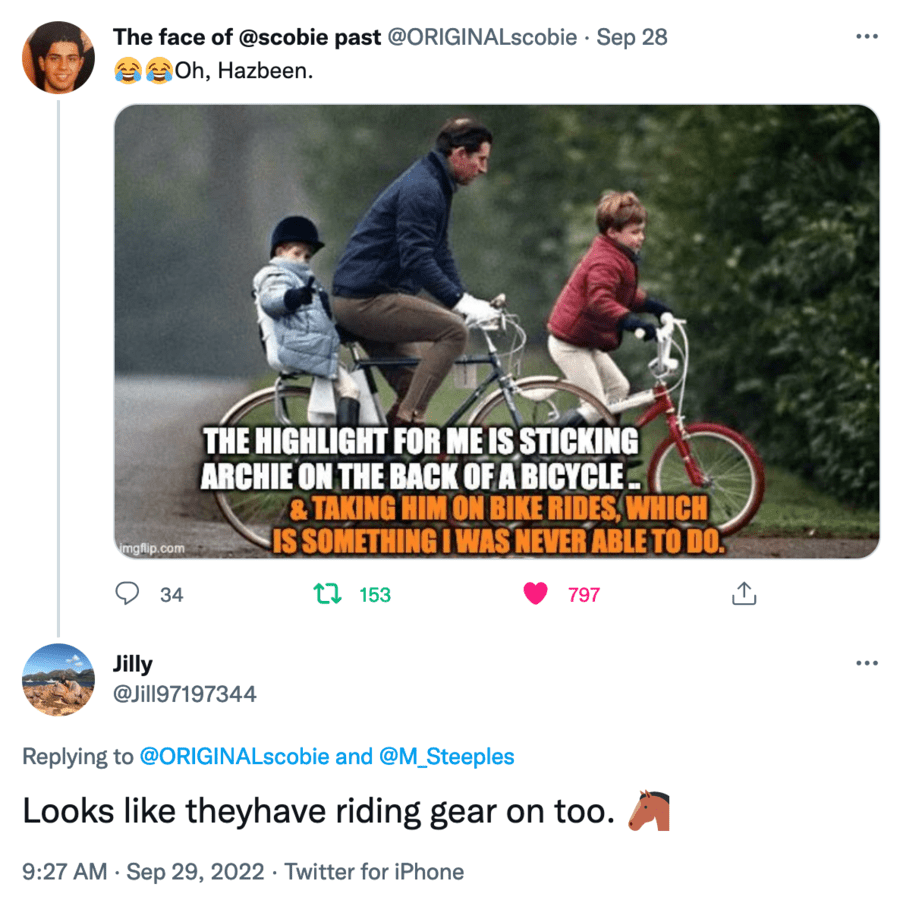Click the 797 likes count
This screenshot has width=900, height=903.
point(583,595)
